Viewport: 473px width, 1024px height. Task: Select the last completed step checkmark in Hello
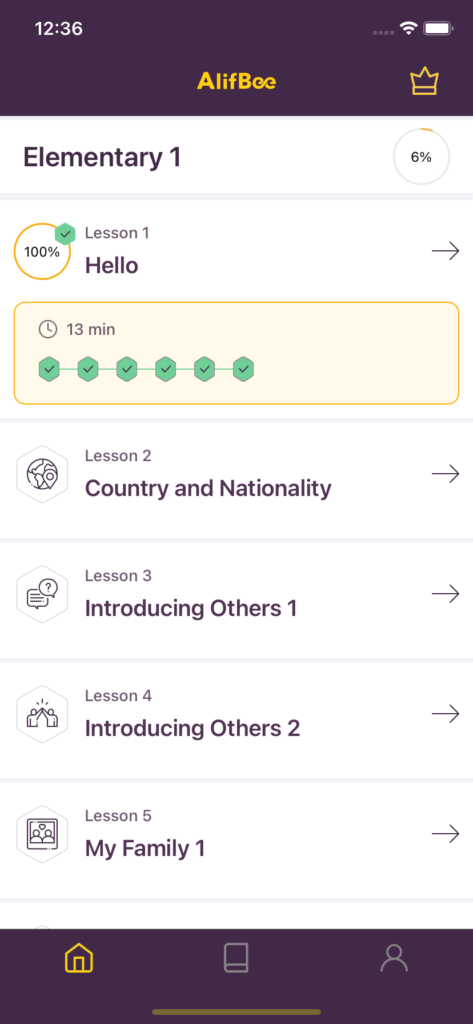tap(244, 369)
